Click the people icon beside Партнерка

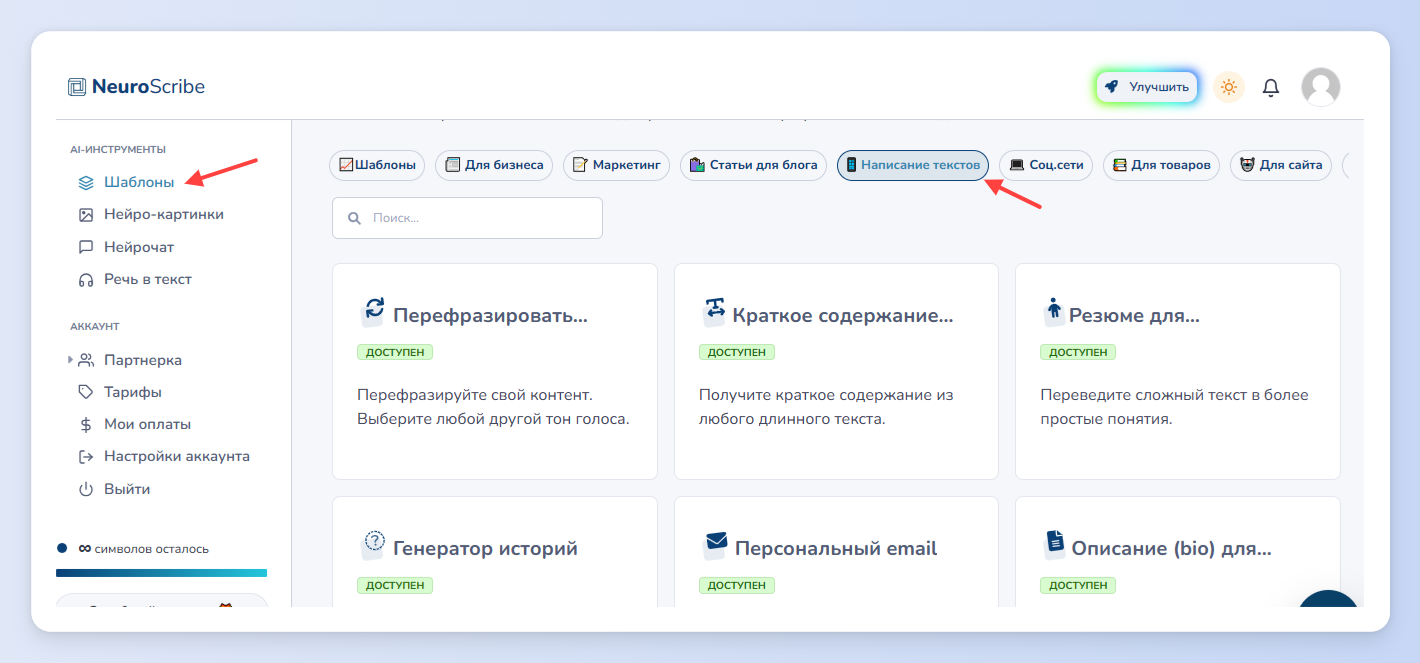[x=86, y=360]
